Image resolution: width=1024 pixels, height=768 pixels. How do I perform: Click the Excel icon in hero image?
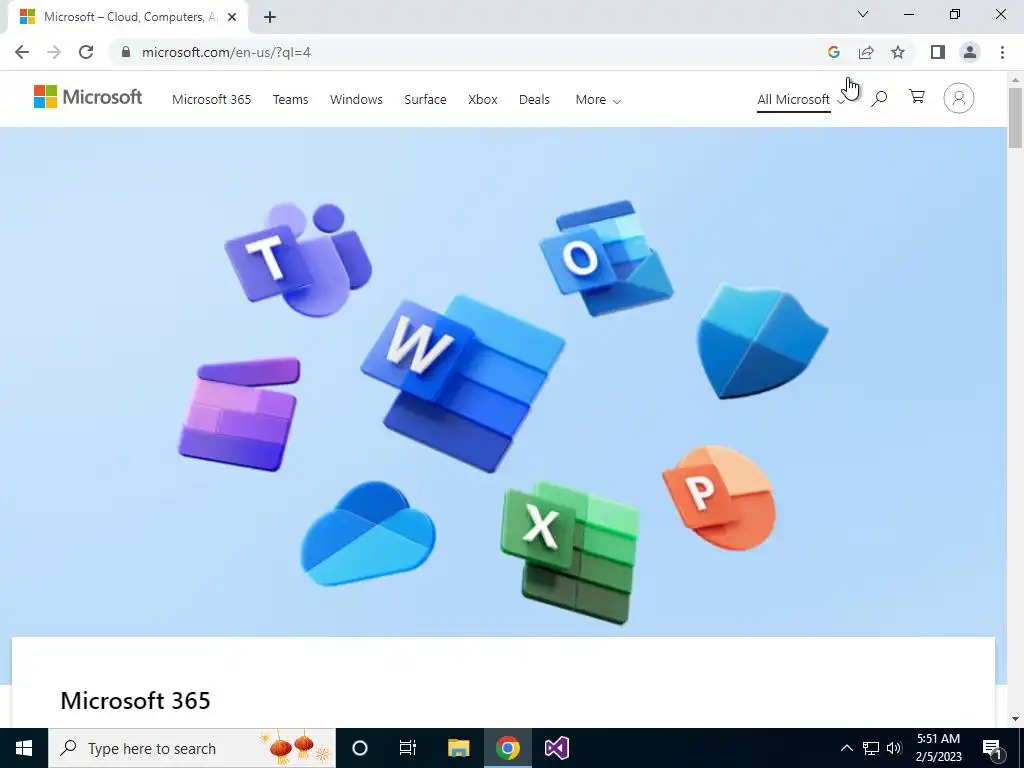pos(570,553)
